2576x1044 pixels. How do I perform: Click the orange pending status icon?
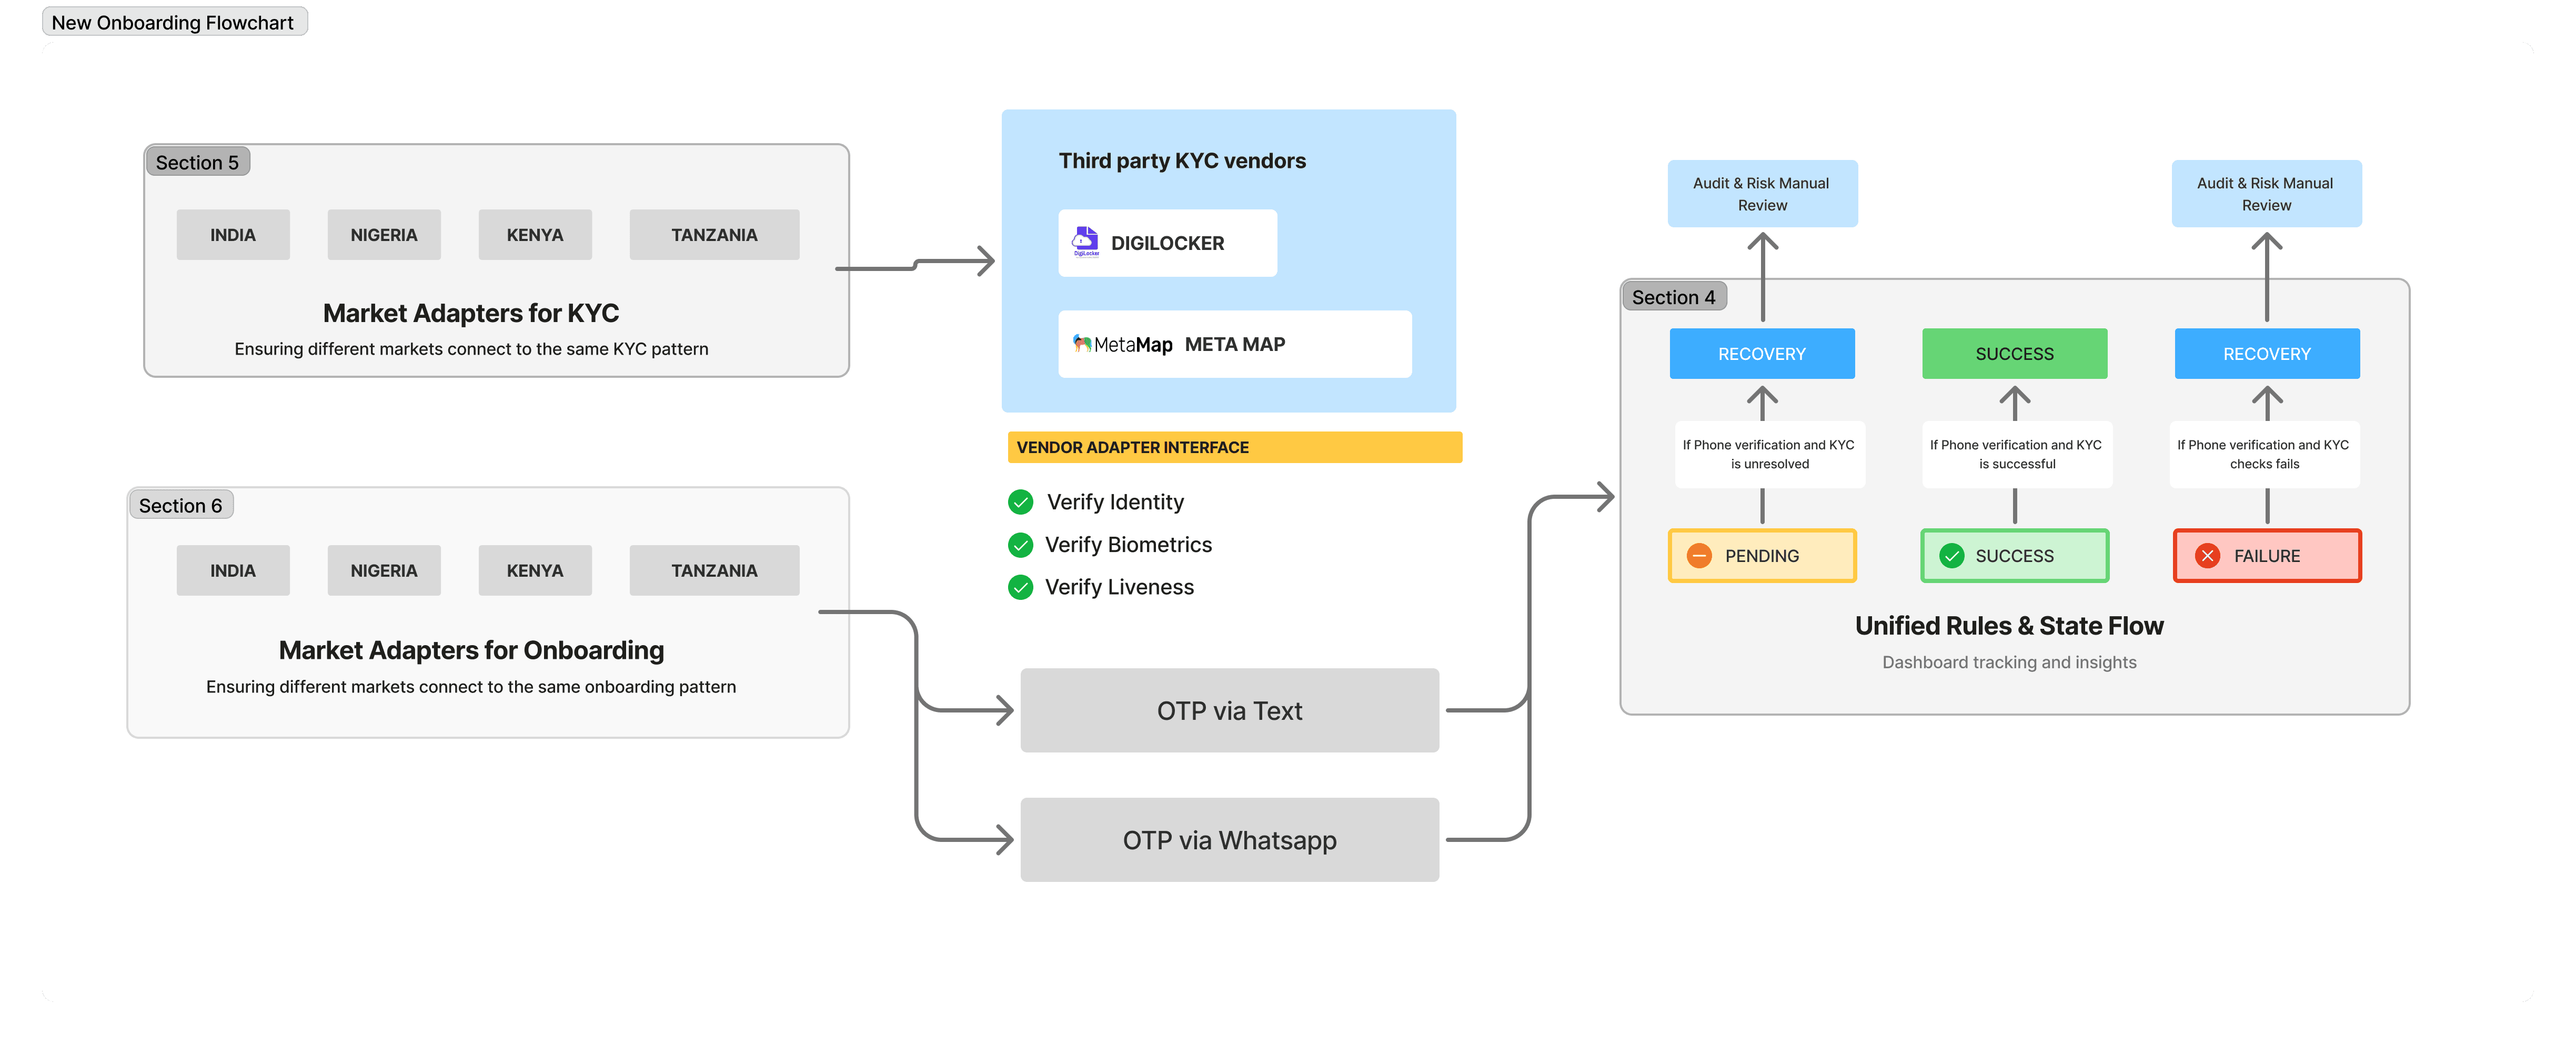(x=1699, y=556)
